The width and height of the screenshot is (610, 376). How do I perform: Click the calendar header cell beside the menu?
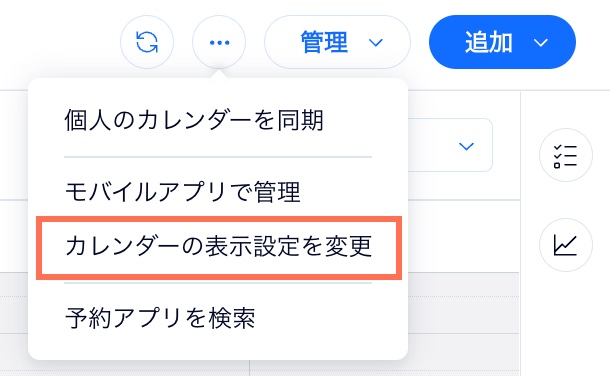pos(464,236)
